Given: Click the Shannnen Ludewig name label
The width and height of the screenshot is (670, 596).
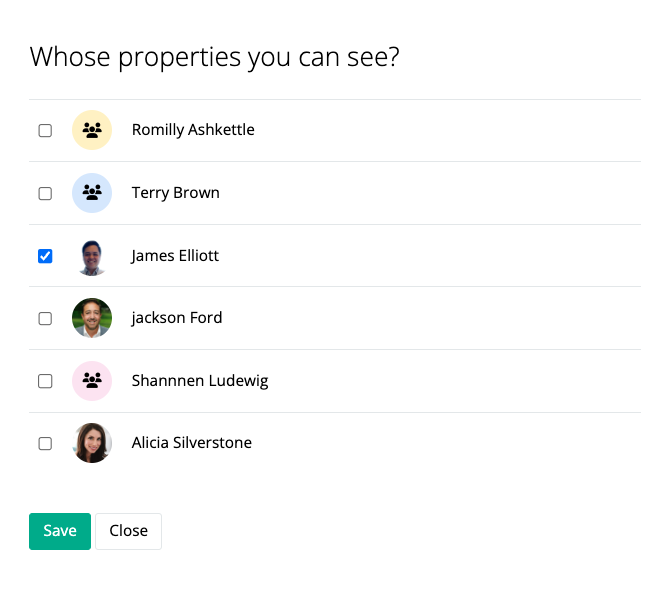Looking at the screenshot, I should click(x=200, y=381).
